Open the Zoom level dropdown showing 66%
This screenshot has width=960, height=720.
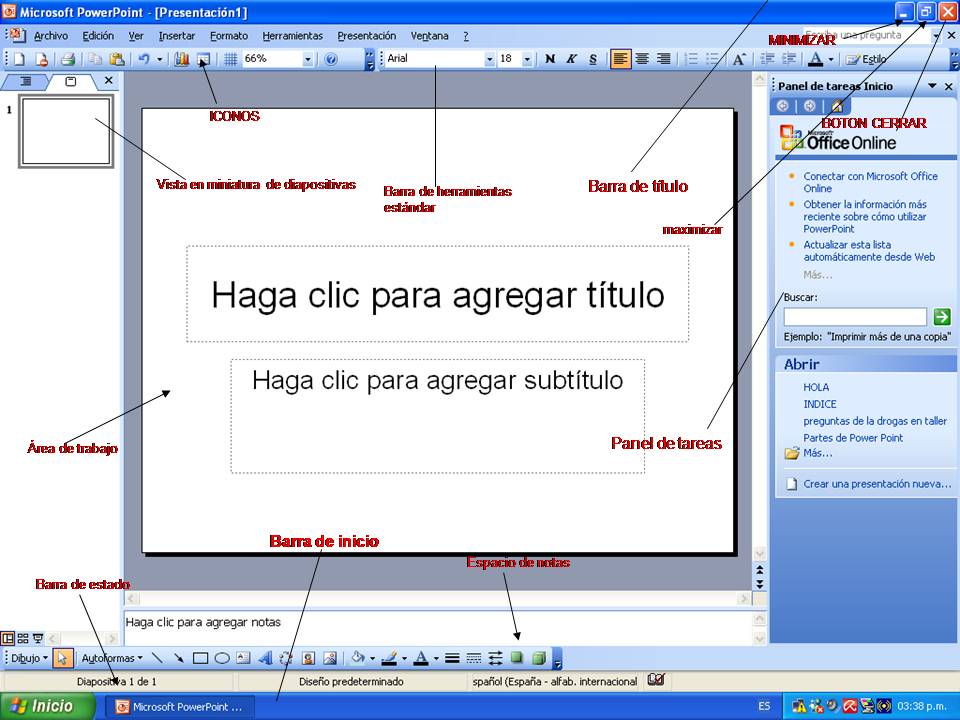click(306, 58)
